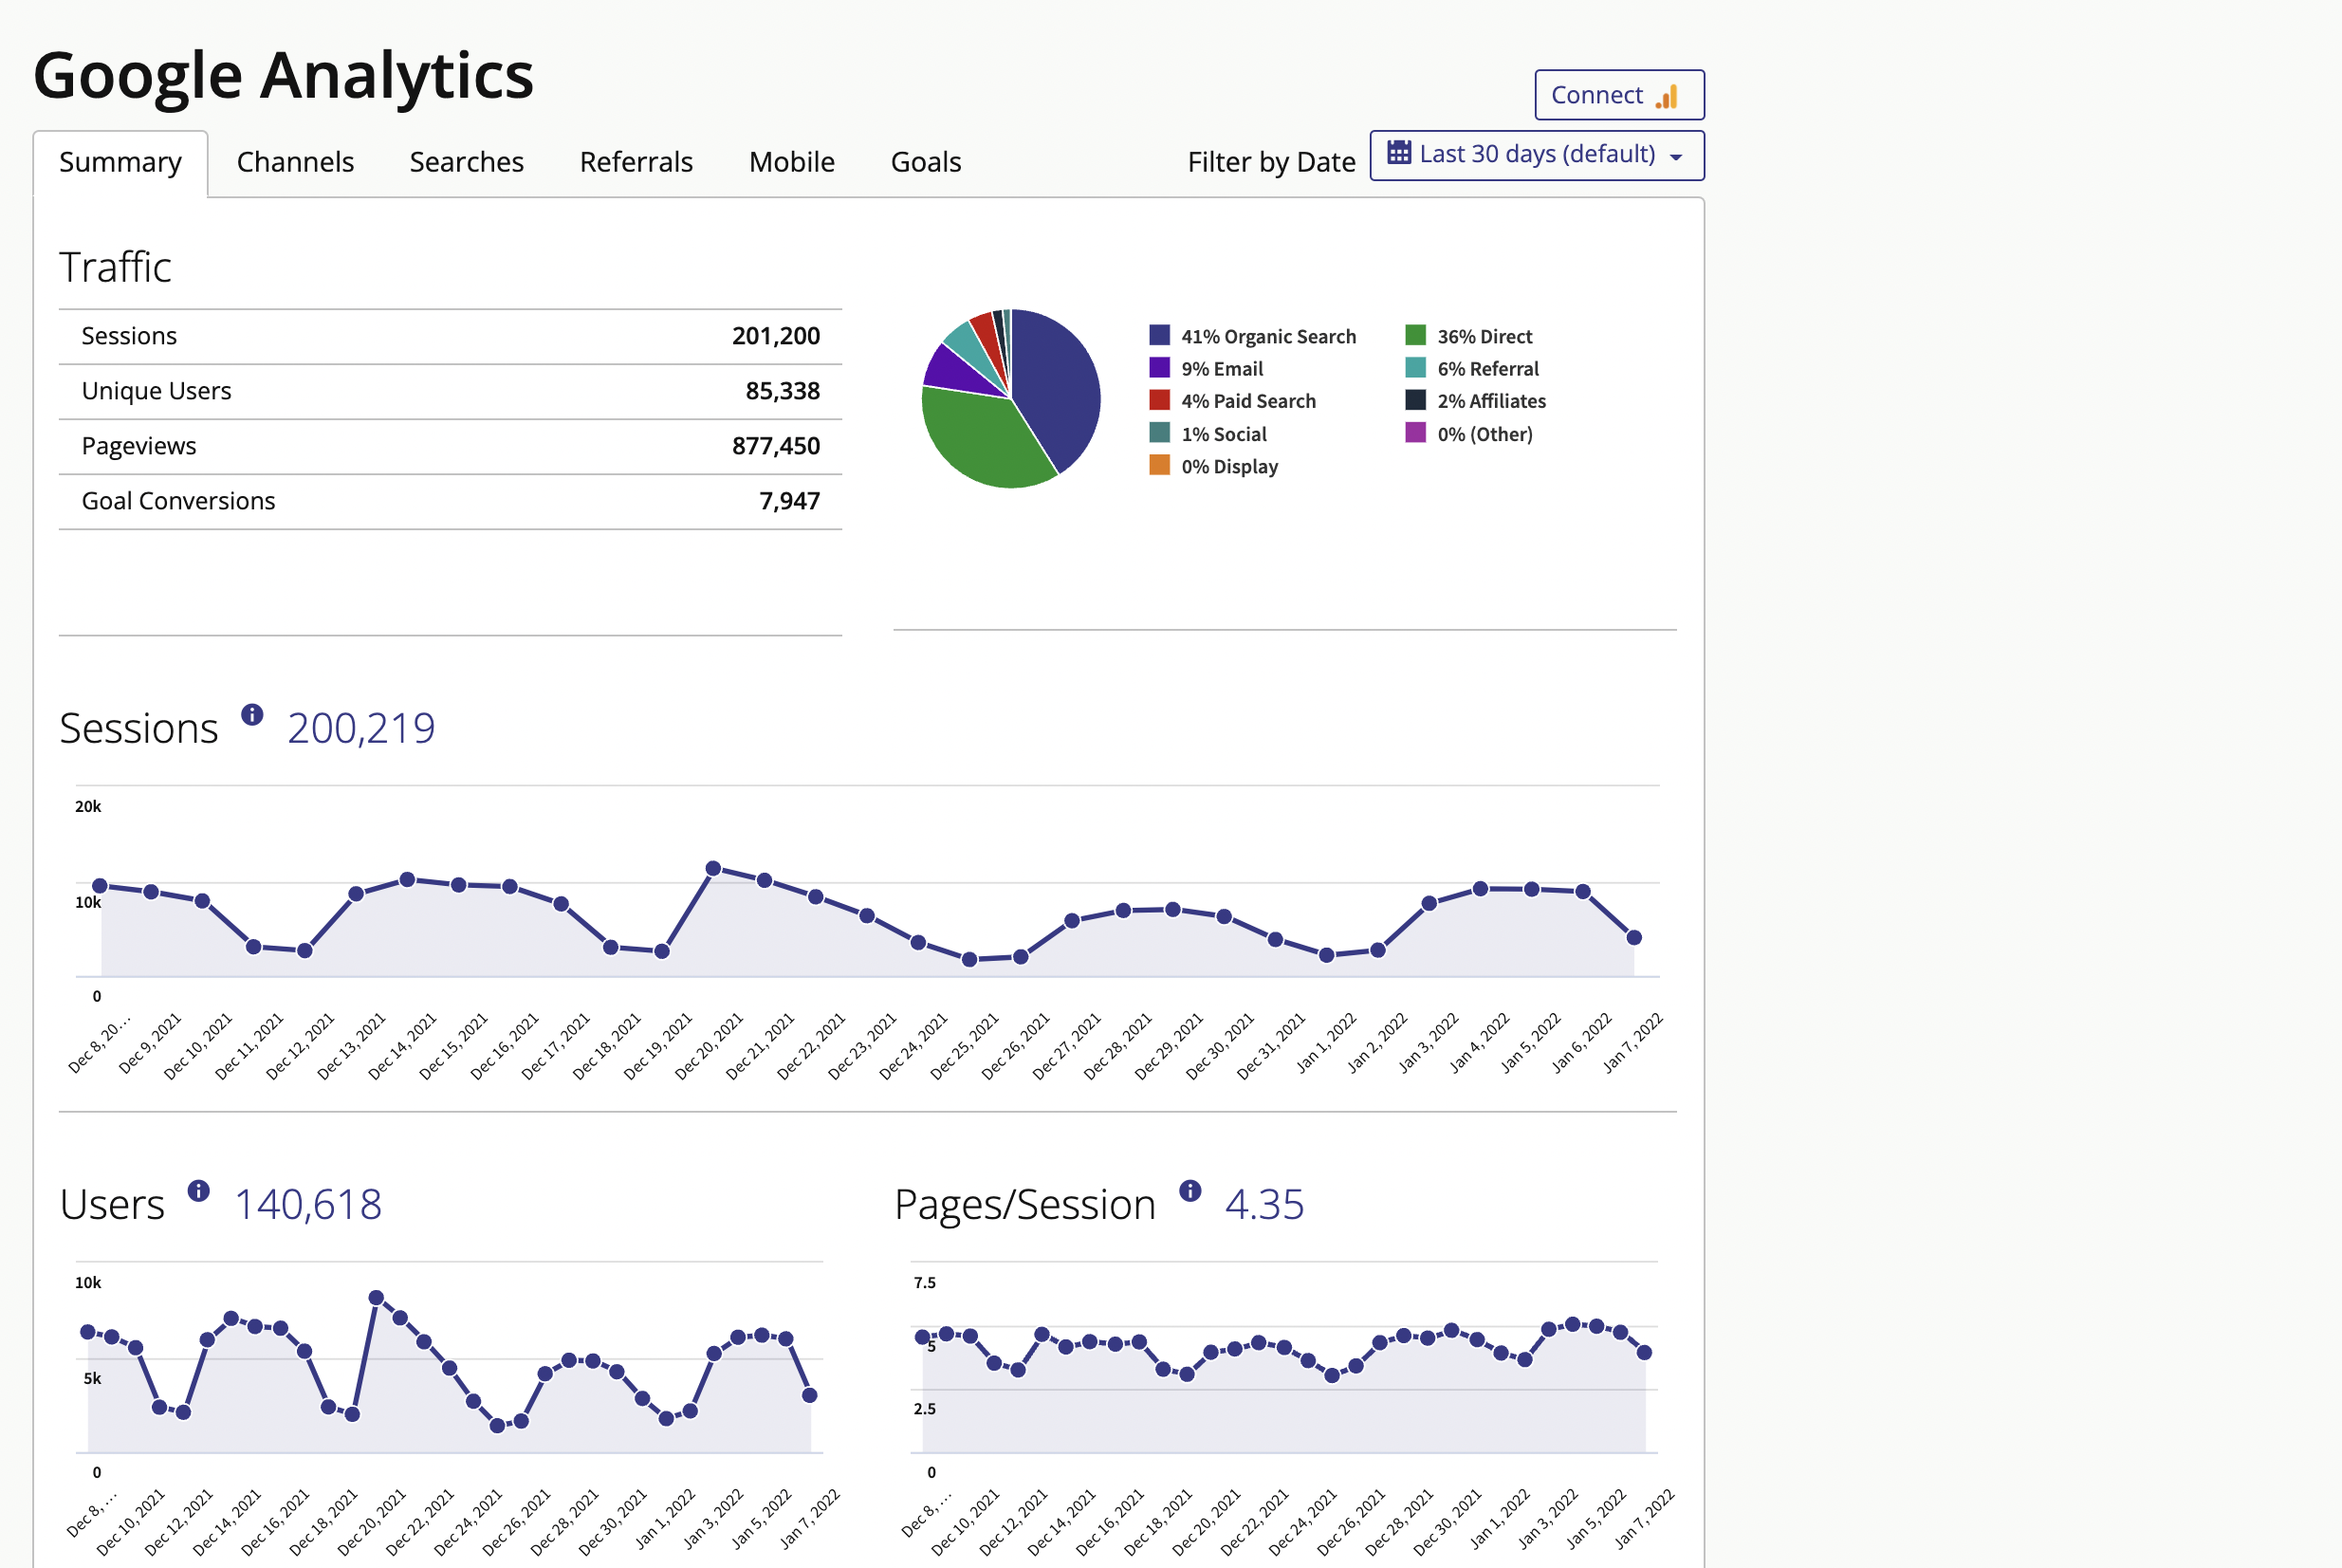Click the '4% Paid Search' legend label

1249,401
